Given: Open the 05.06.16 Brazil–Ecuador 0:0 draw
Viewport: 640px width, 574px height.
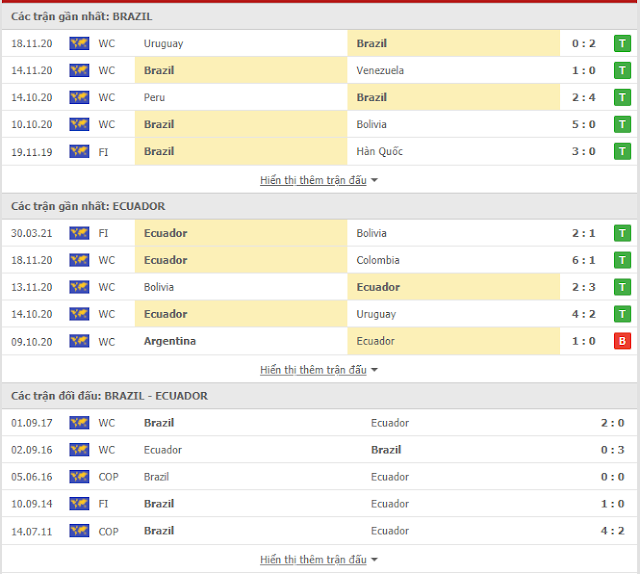Looking at the screenshot, I should (320, 476).
